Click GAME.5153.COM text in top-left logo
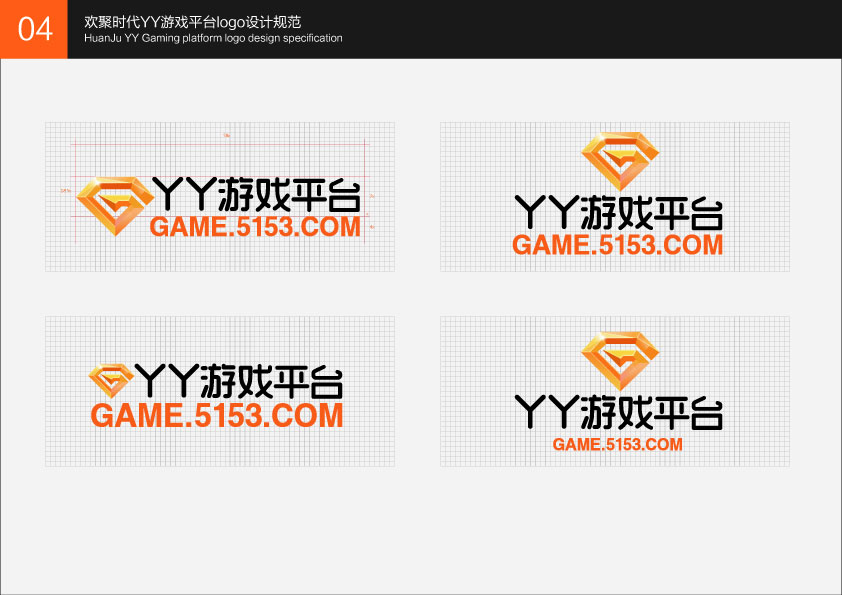 (255, 227)
